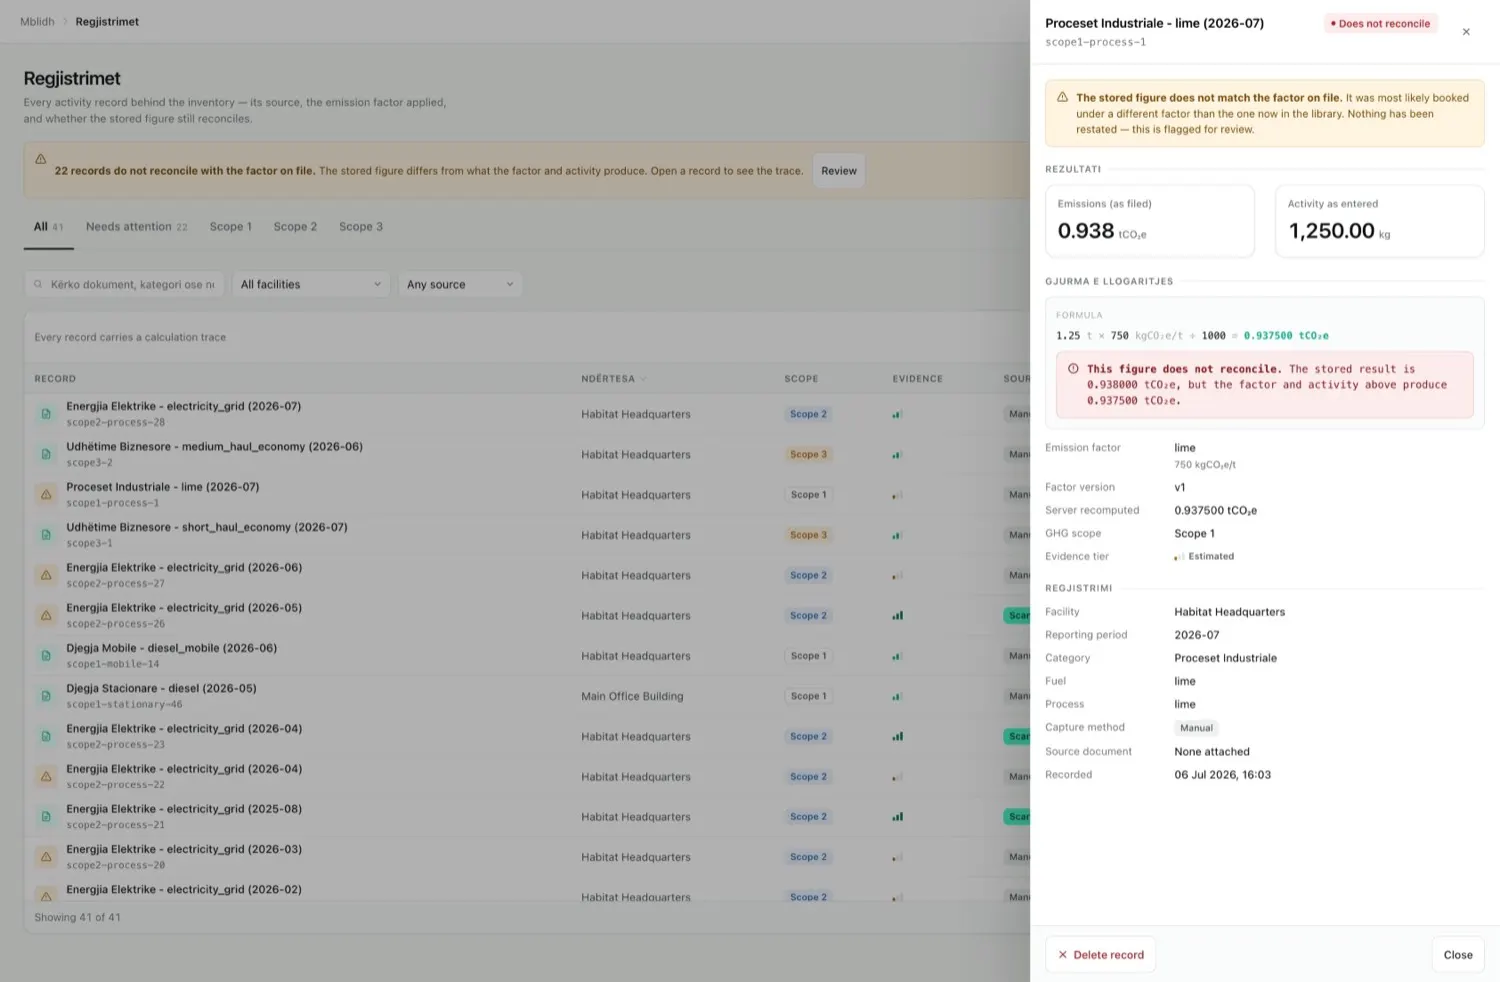Click the Close button at panel bottom
1500x982 pixels.
click(1458, 955)
